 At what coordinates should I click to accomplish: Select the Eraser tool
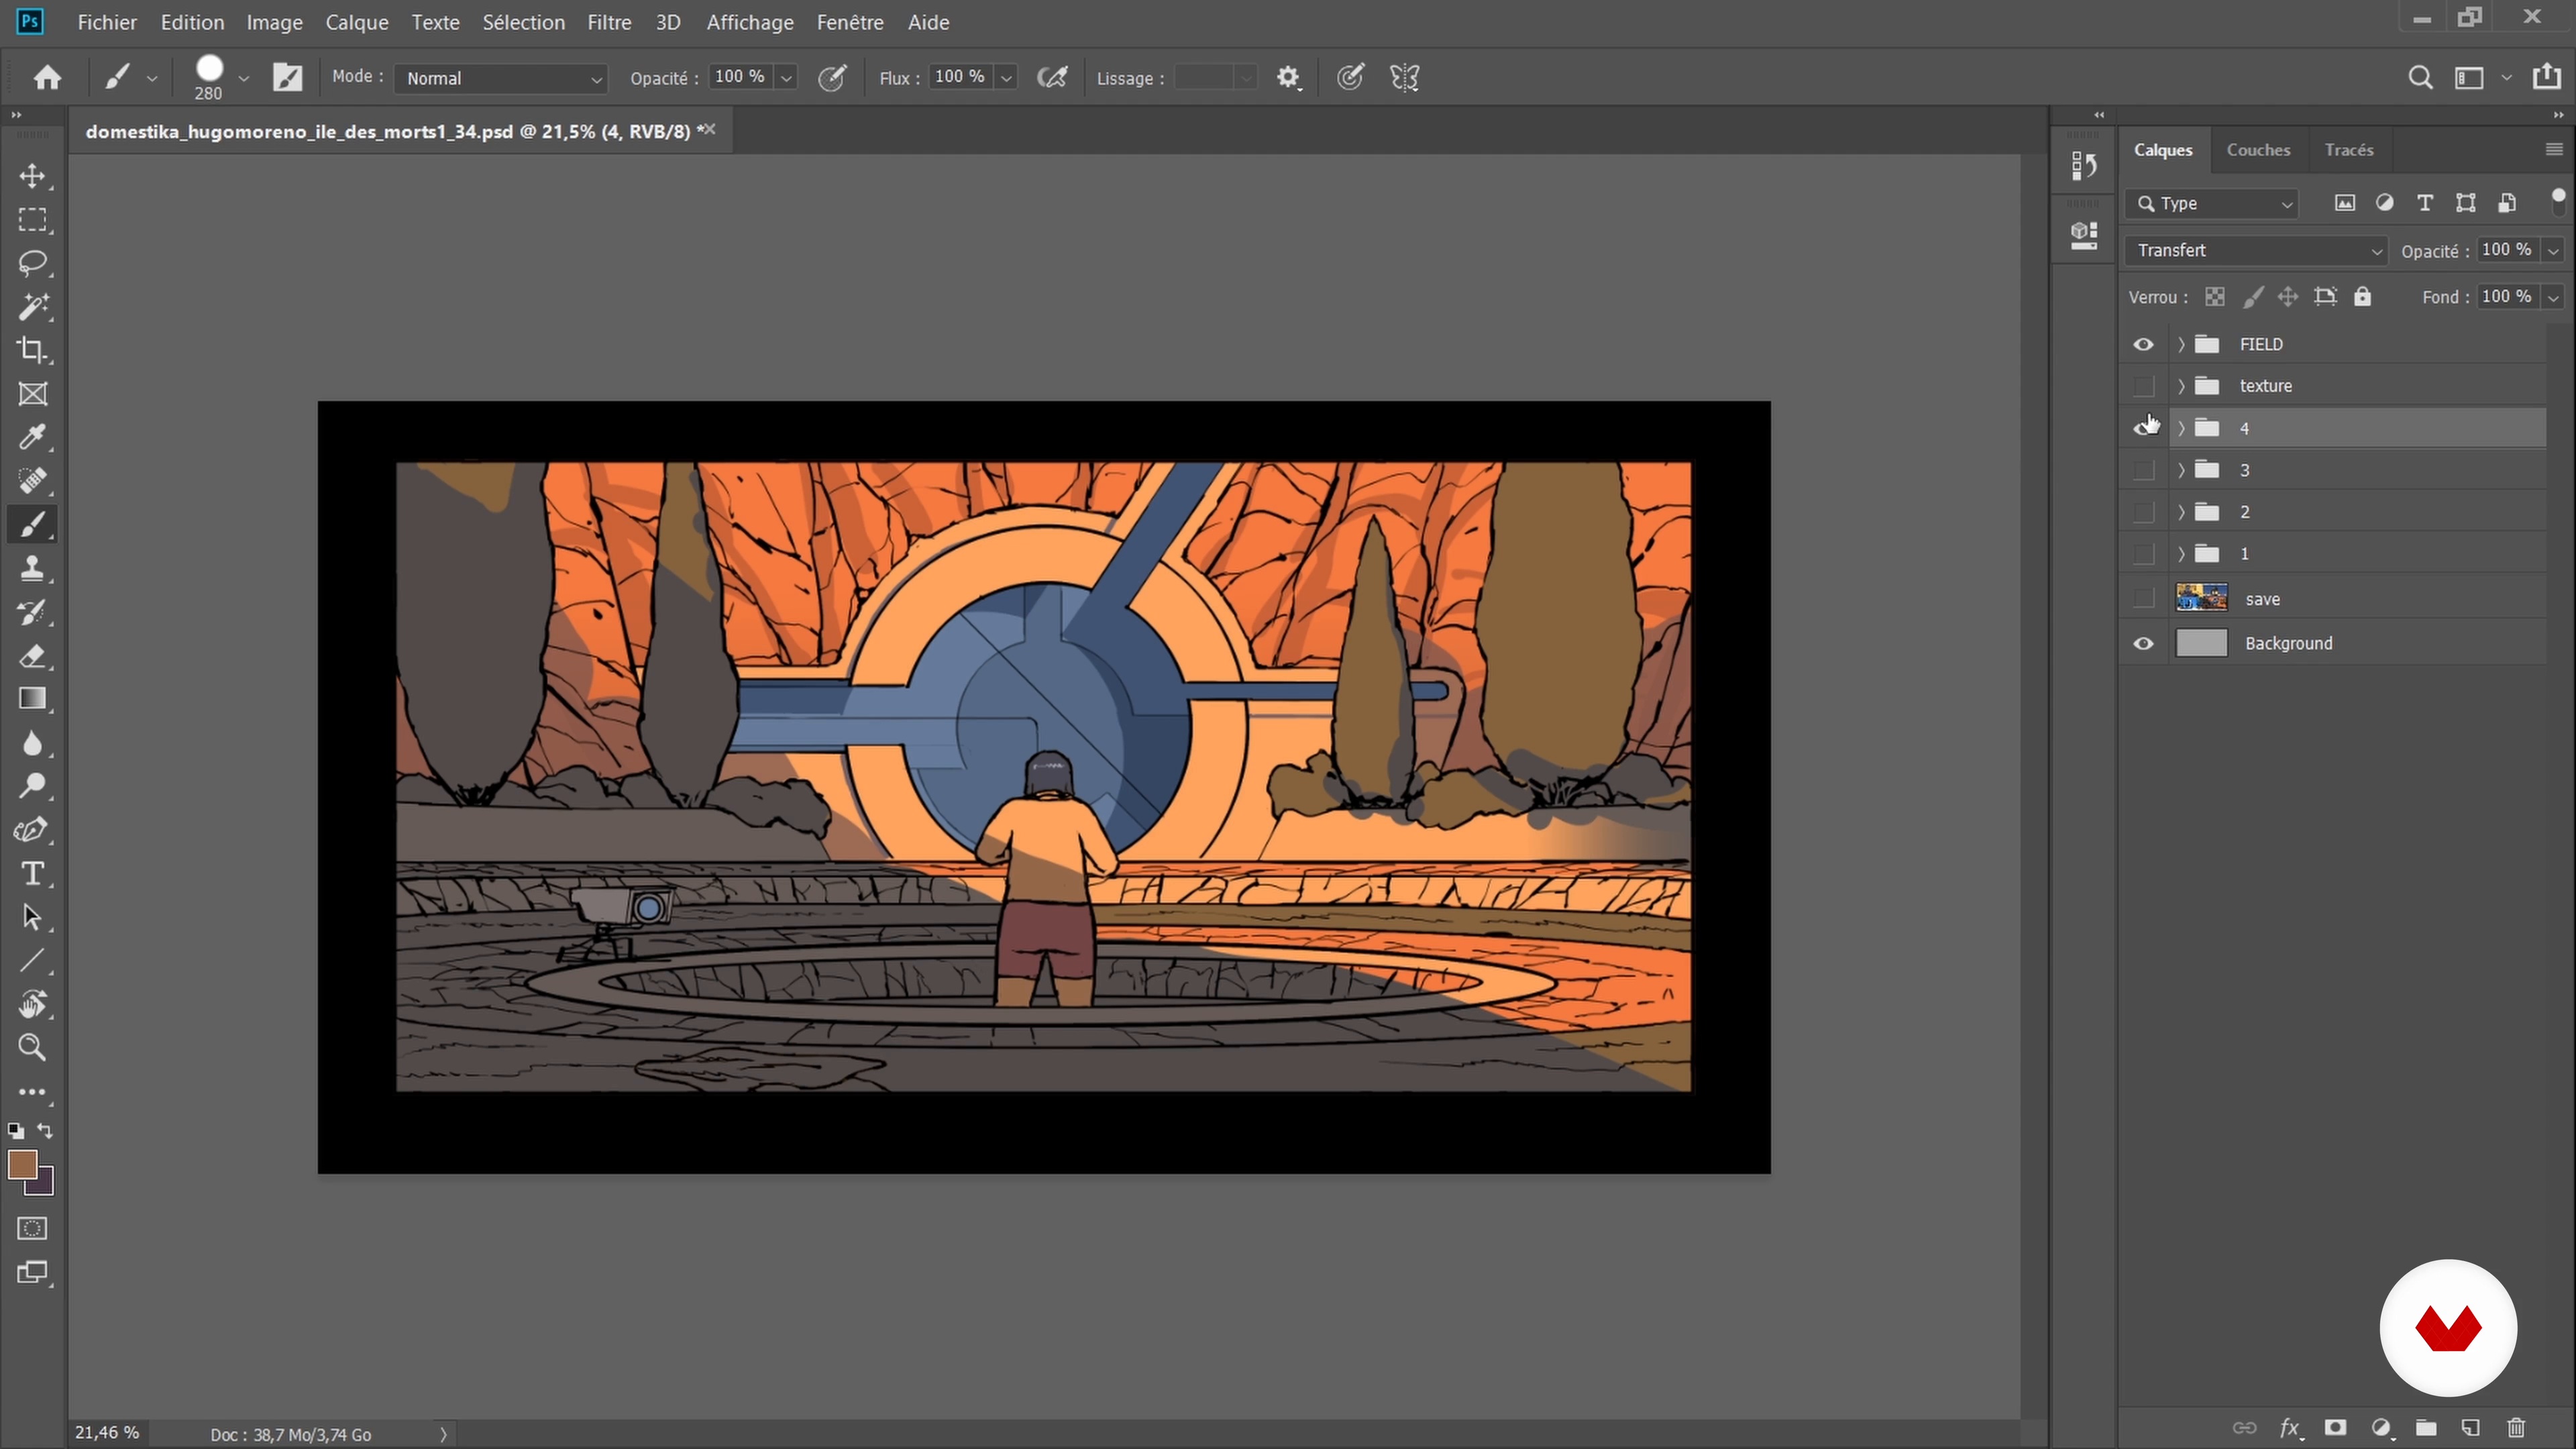(x=32, y=656)
